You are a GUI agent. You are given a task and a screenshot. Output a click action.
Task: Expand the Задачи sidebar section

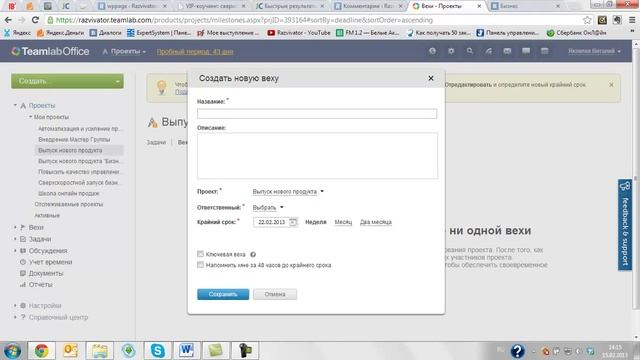[x=16, y=239]
